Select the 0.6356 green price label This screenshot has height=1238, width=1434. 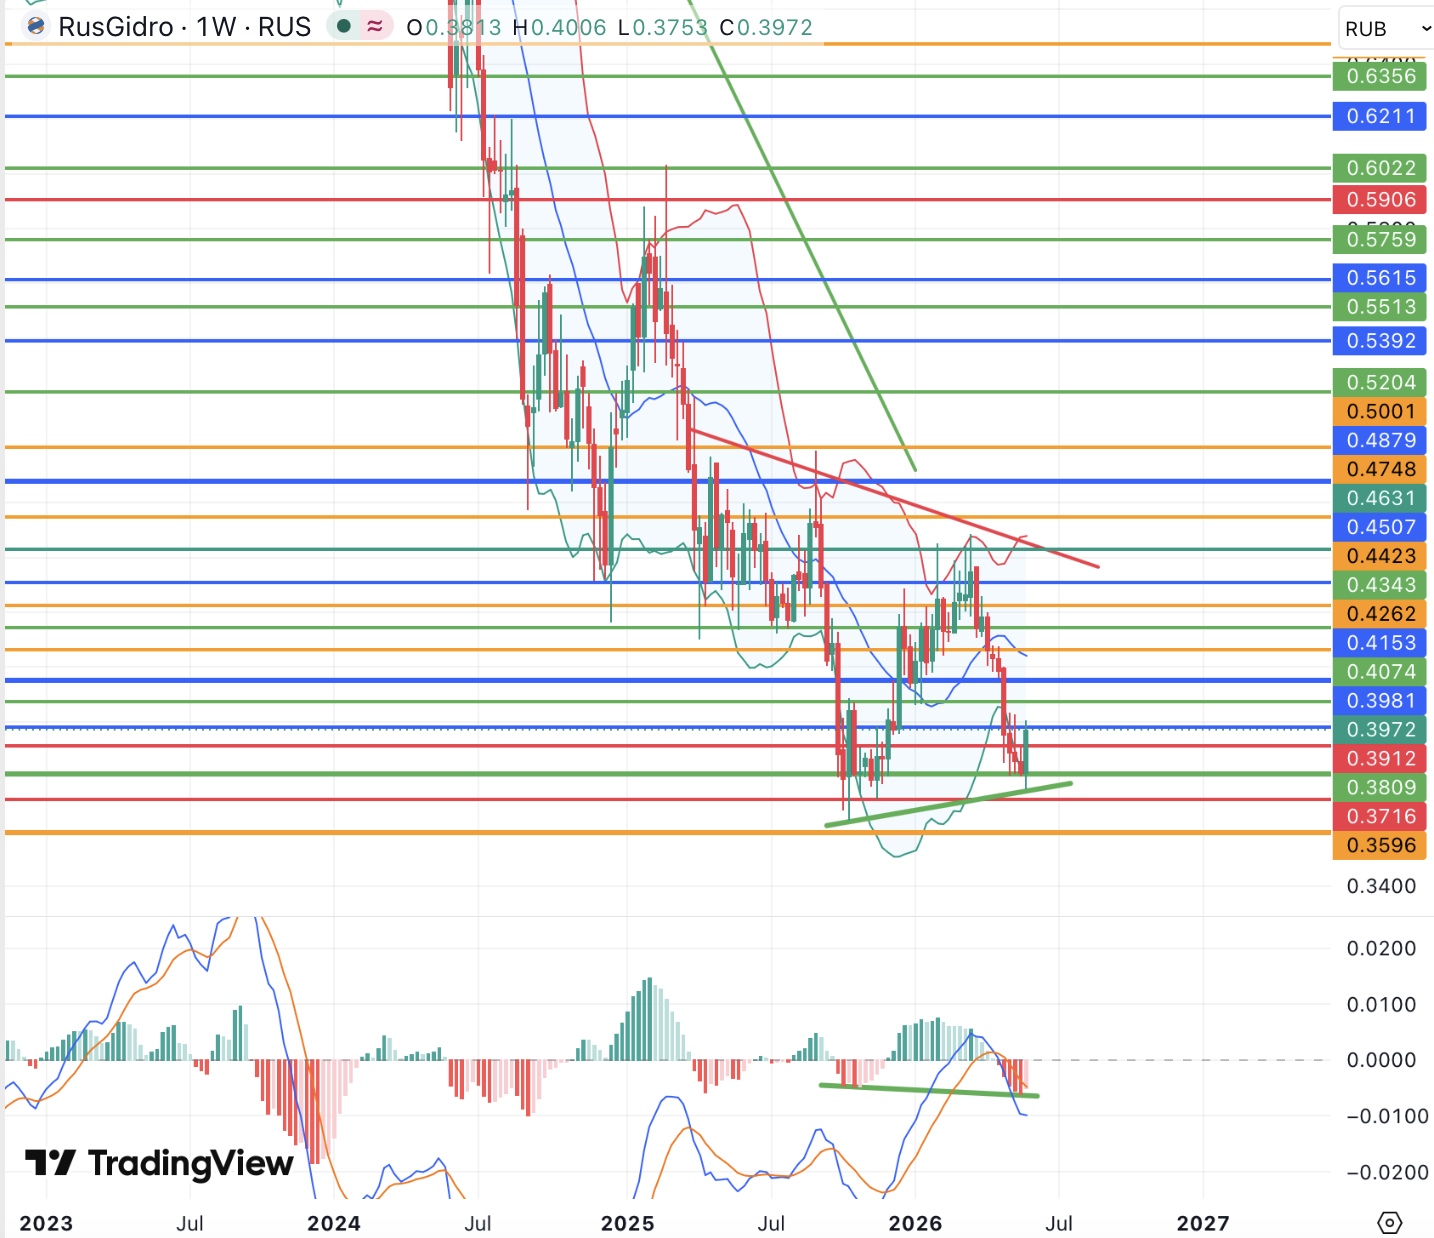pyautogui.click(x=1381, y=76)
